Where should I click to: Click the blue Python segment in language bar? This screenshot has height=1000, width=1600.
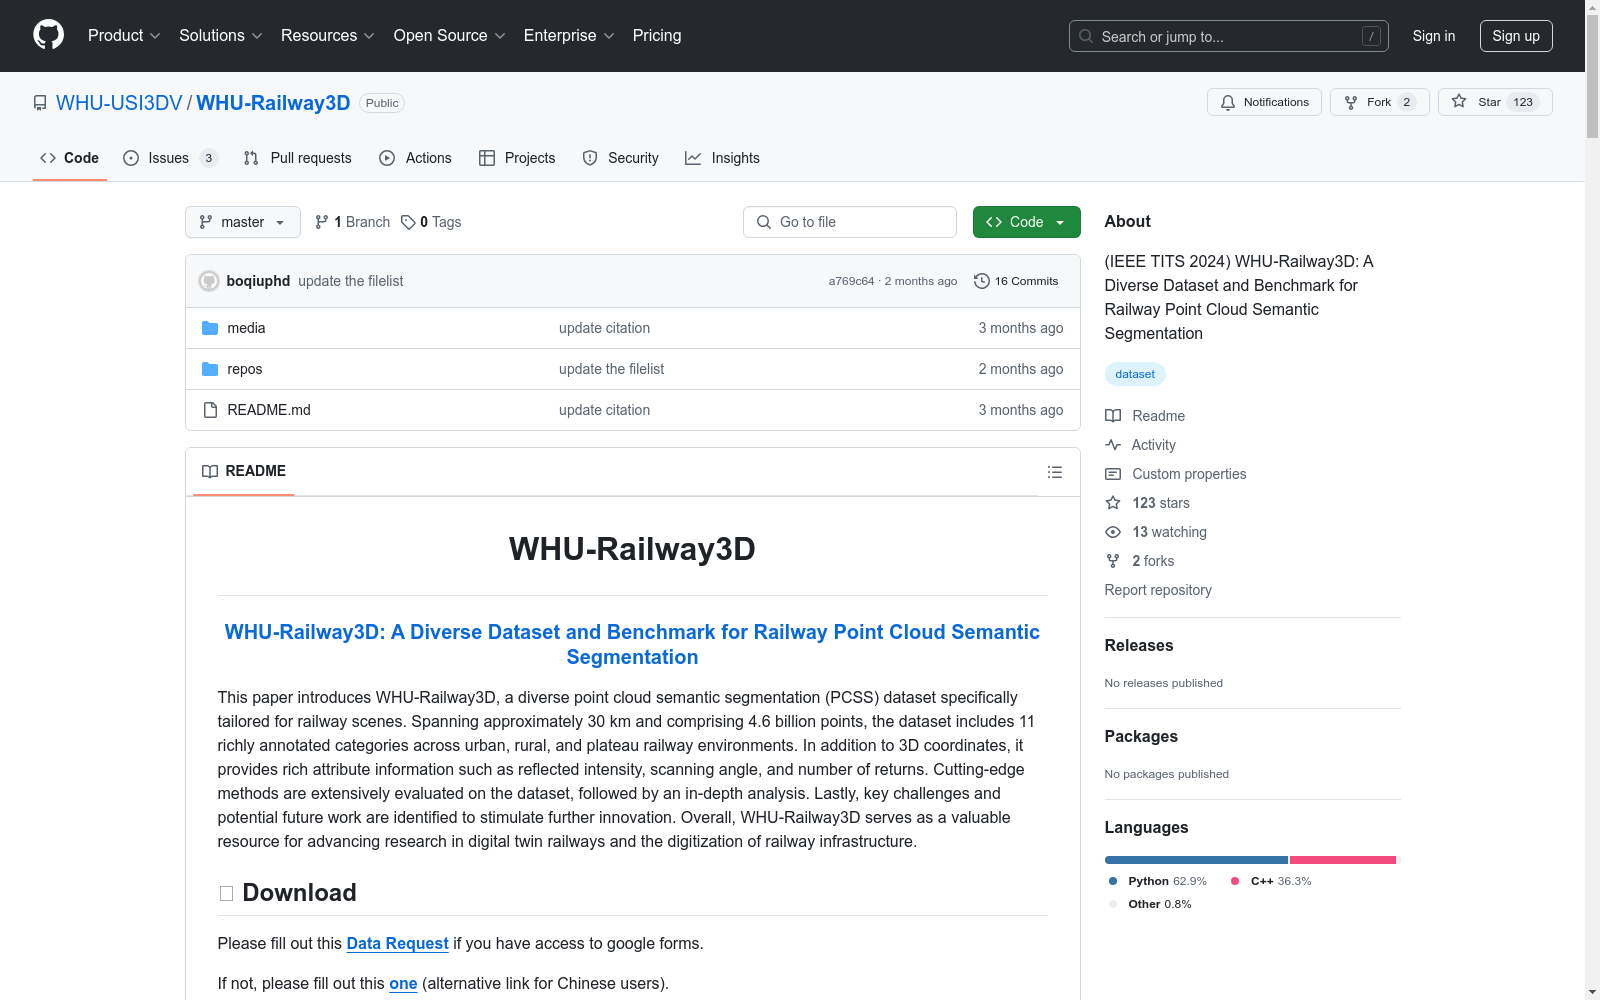pos(1196,860)
